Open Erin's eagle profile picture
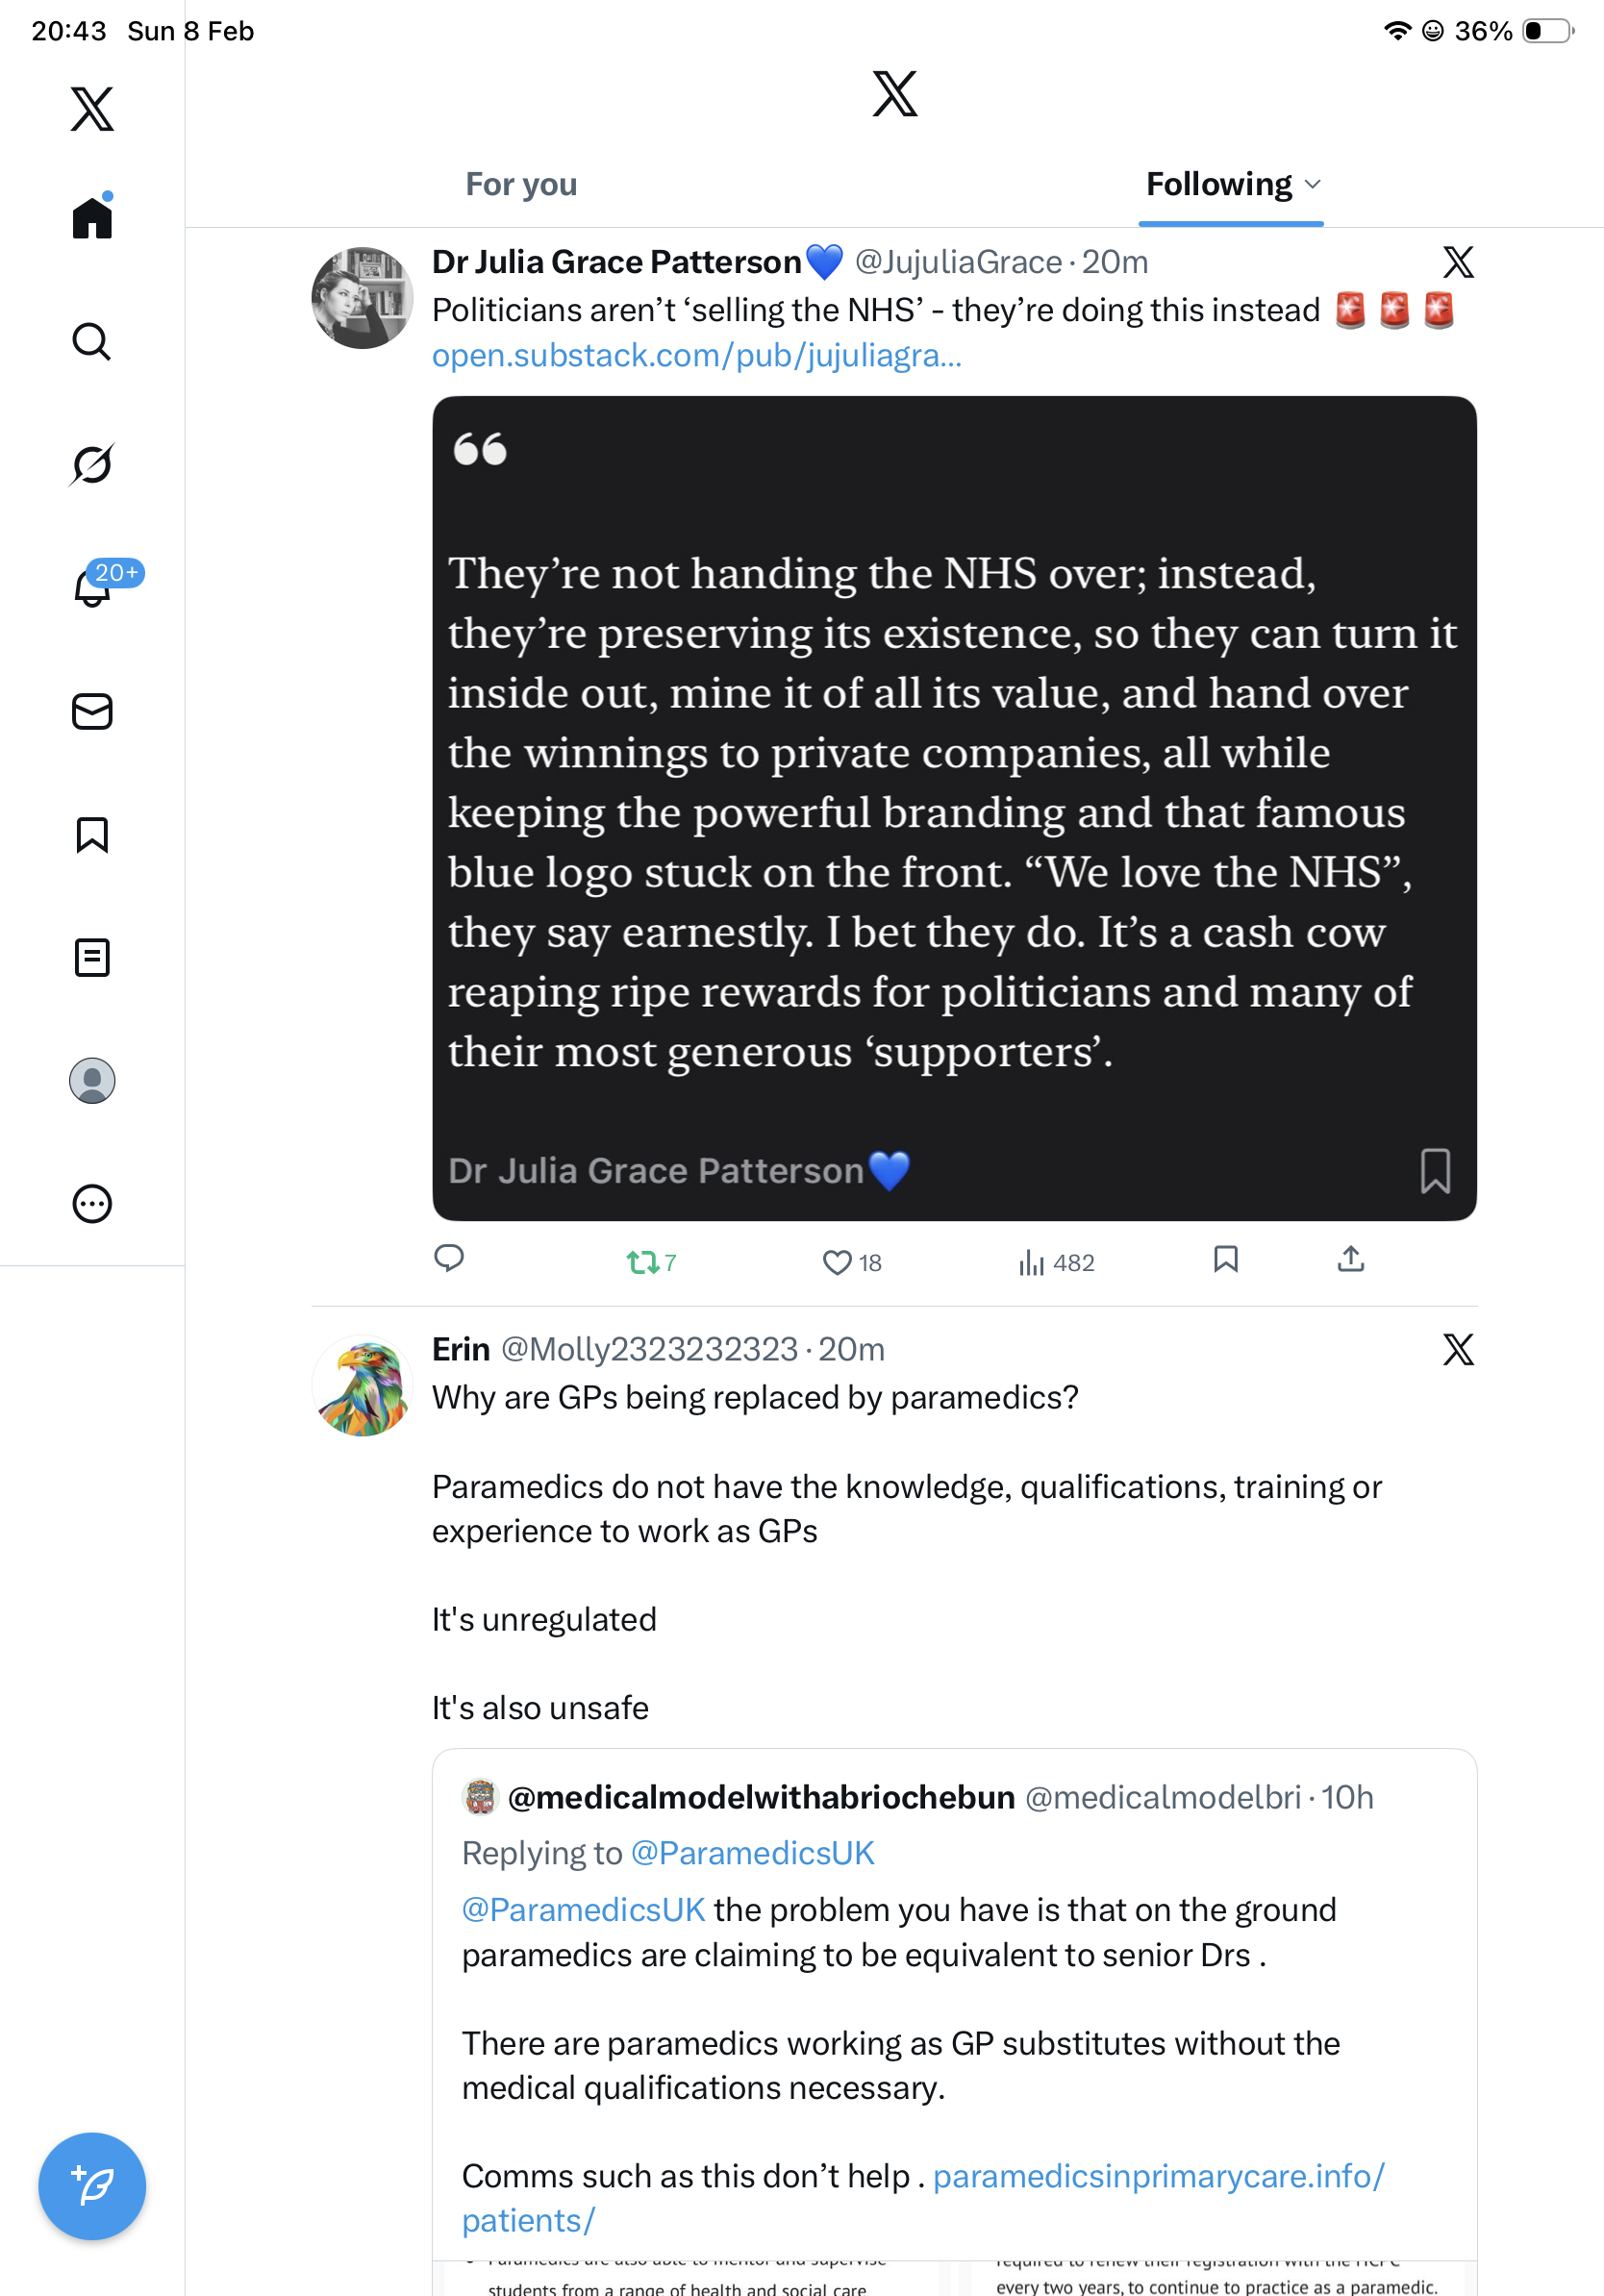This screenshot has height=2296, width=1604. click(363, 1387)
